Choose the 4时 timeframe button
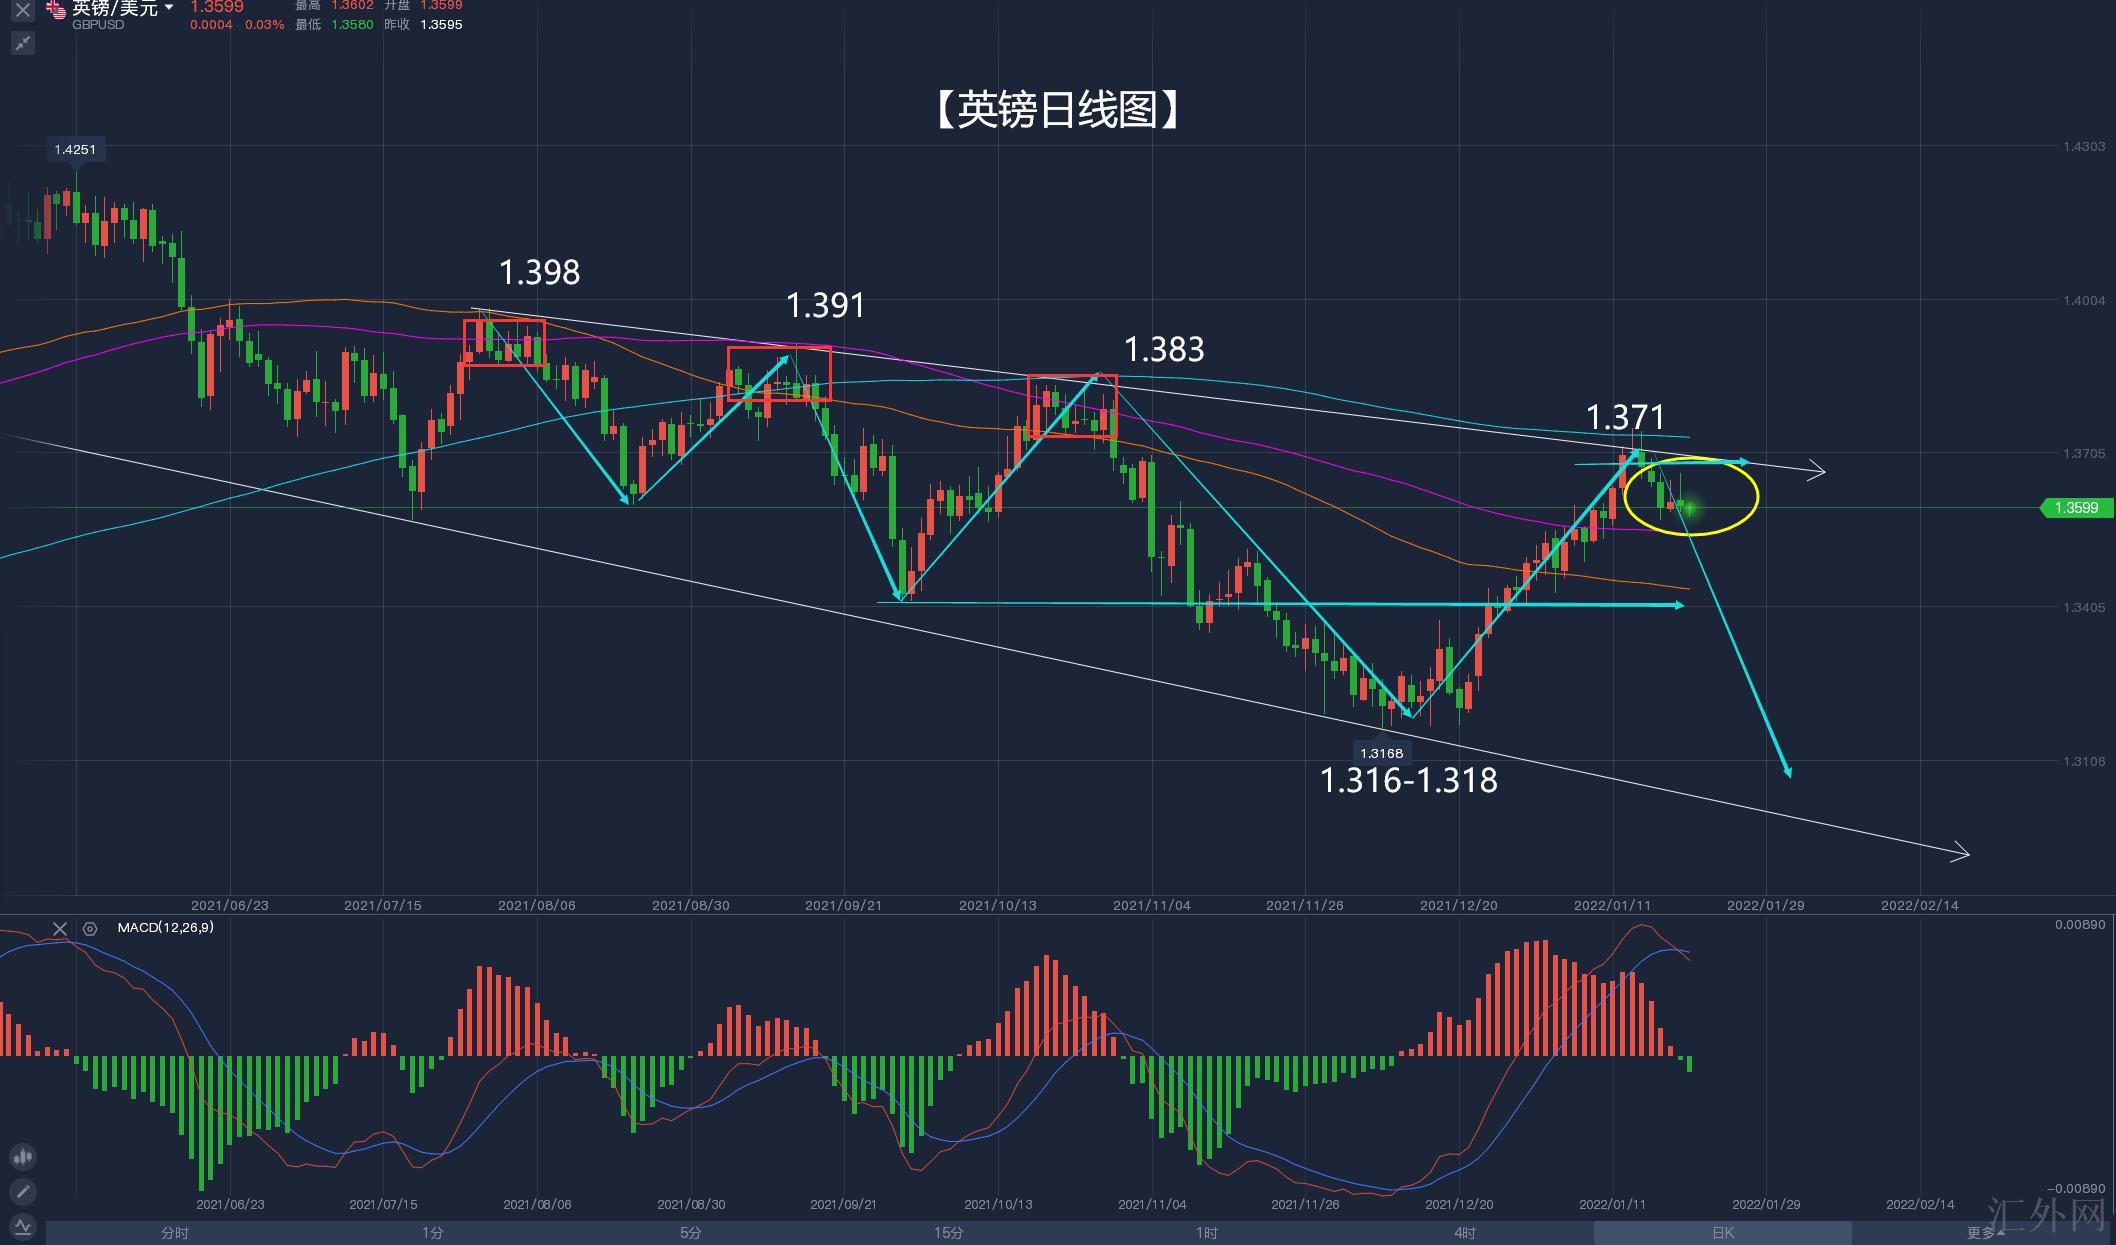Viewport: 2116px width, 1245px height. coord(1465,1233)
